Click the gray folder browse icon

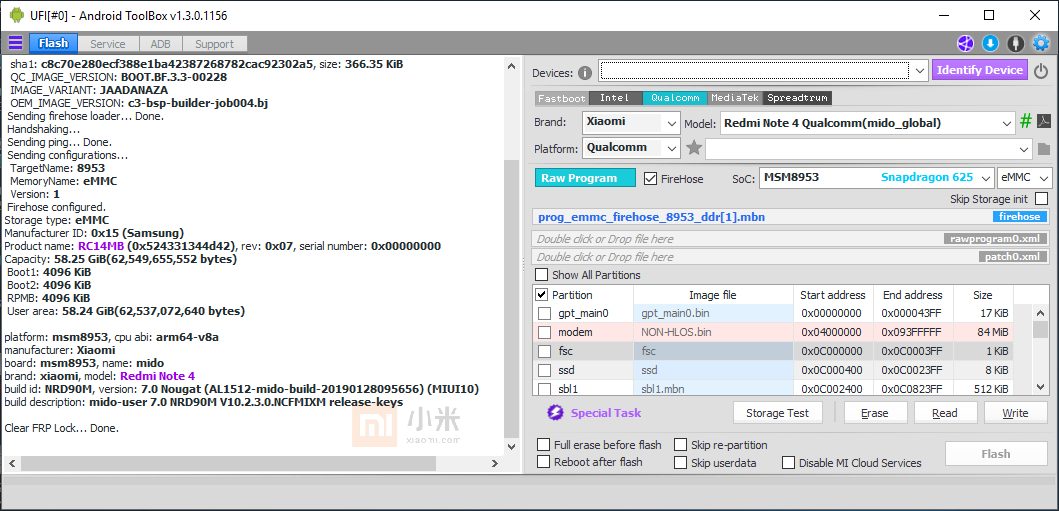[x=1043, y=149]
